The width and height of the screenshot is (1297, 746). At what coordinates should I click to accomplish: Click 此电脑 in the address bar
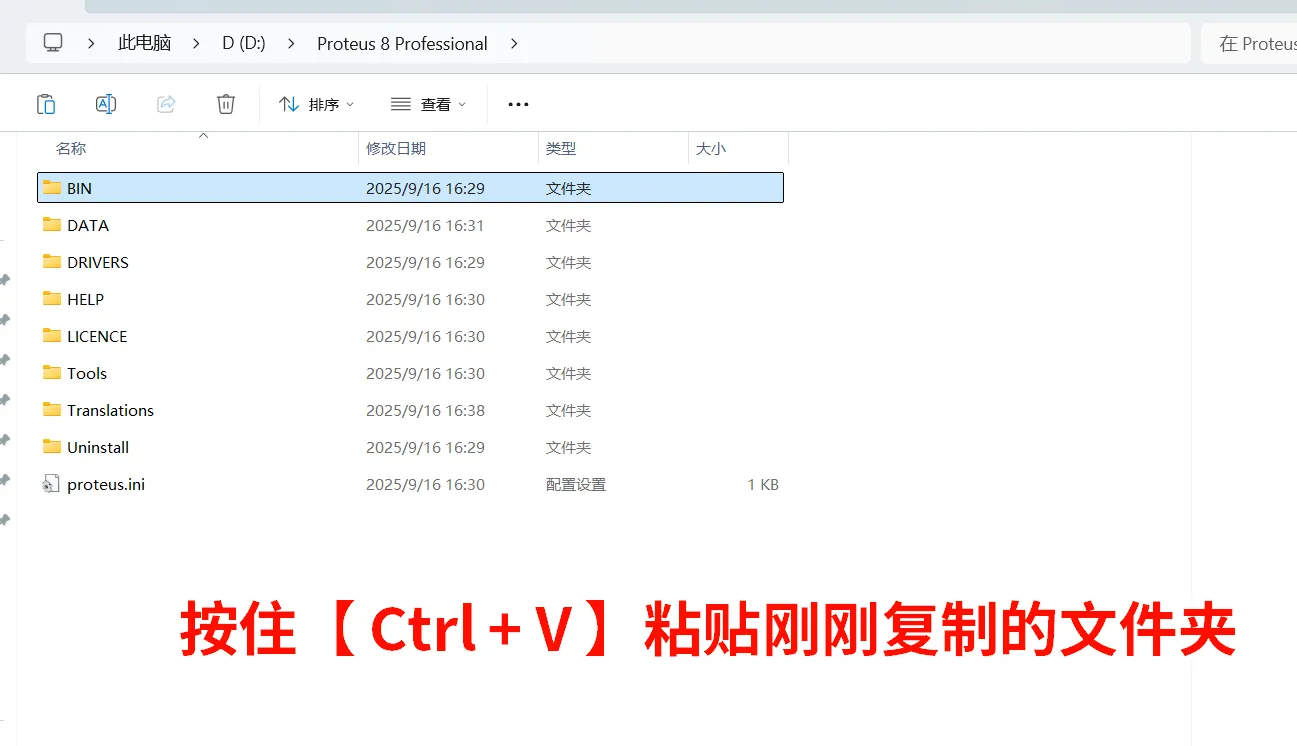point(144,43)
